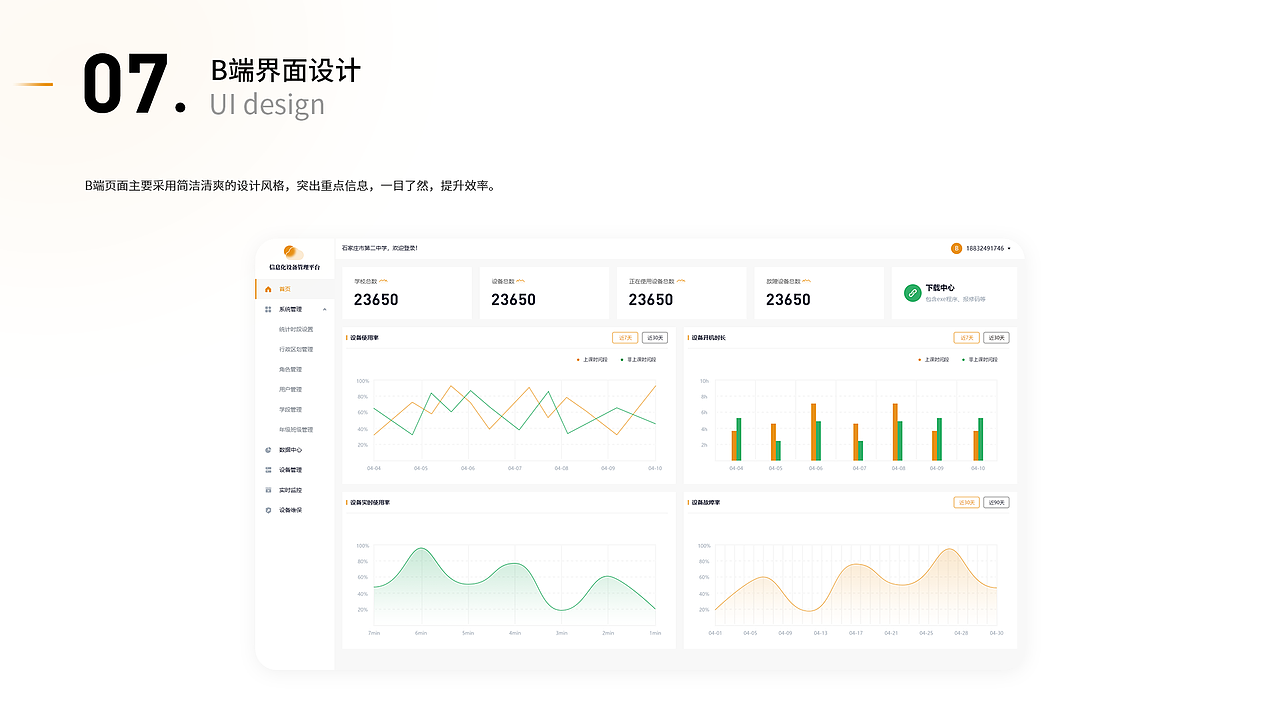Select 近30天 filter on 设备使用率 chart
This screenshot has width=1280, height=720.
tap(655, 337)
